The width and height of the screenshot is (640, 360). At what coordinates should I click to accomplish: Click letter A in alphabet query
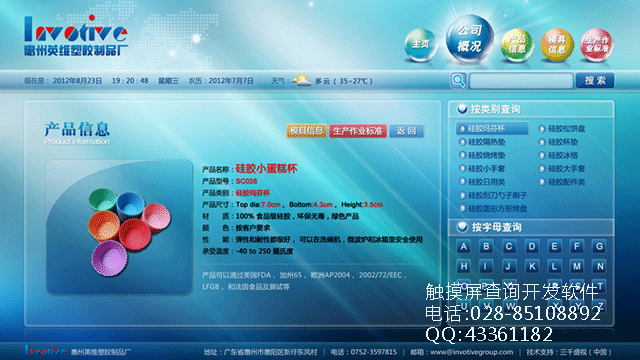click(463, 247)
